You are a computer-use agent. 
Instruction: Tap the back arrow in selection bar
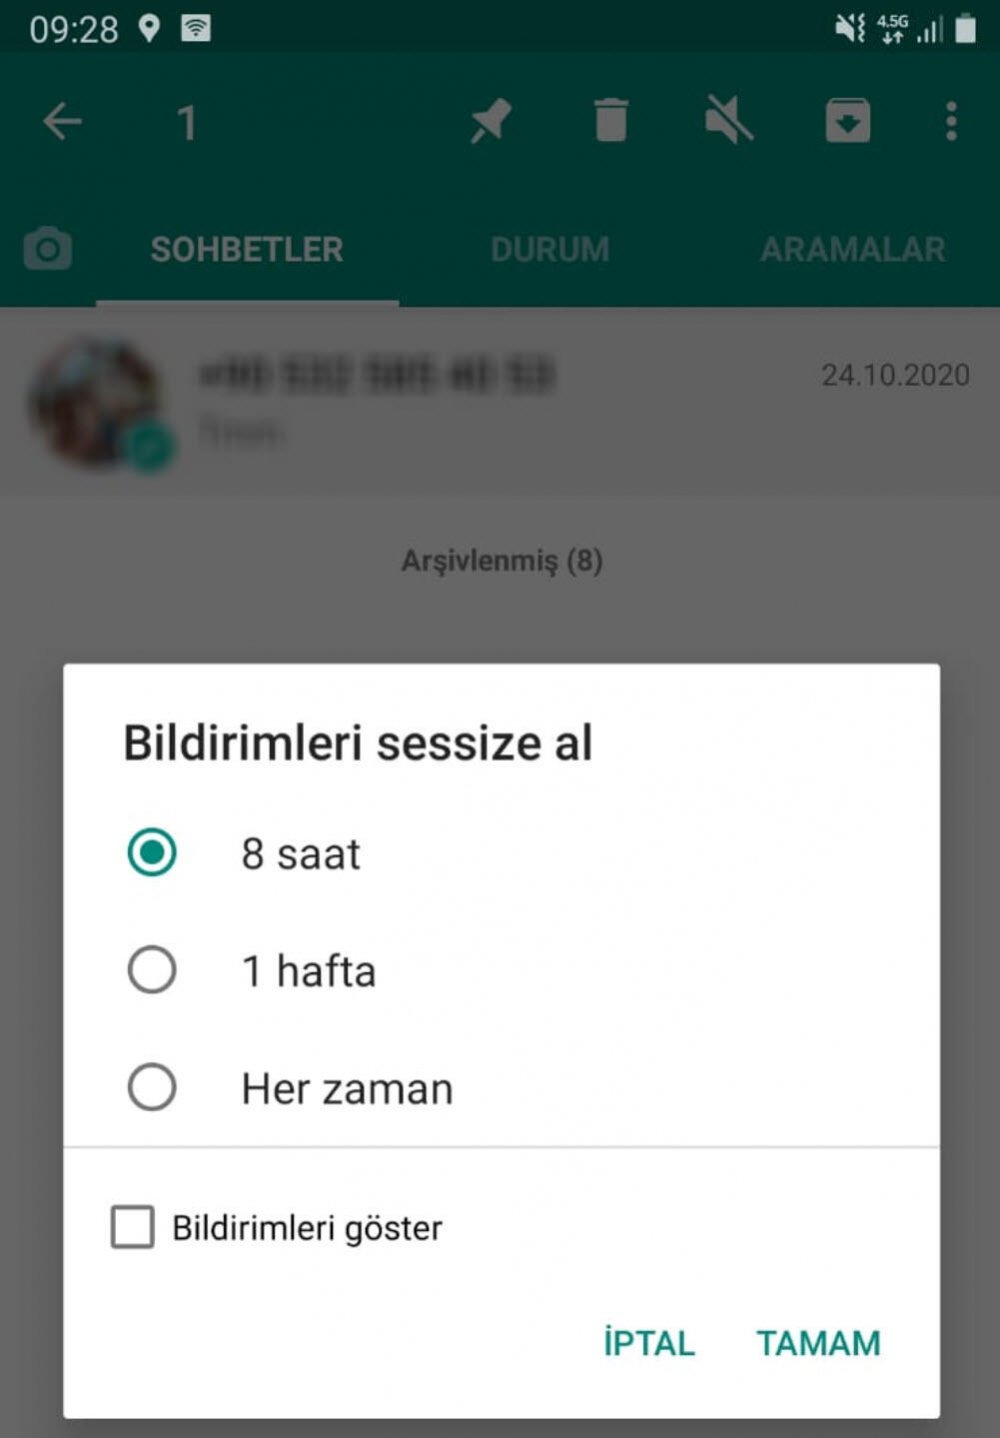[62, 122]
